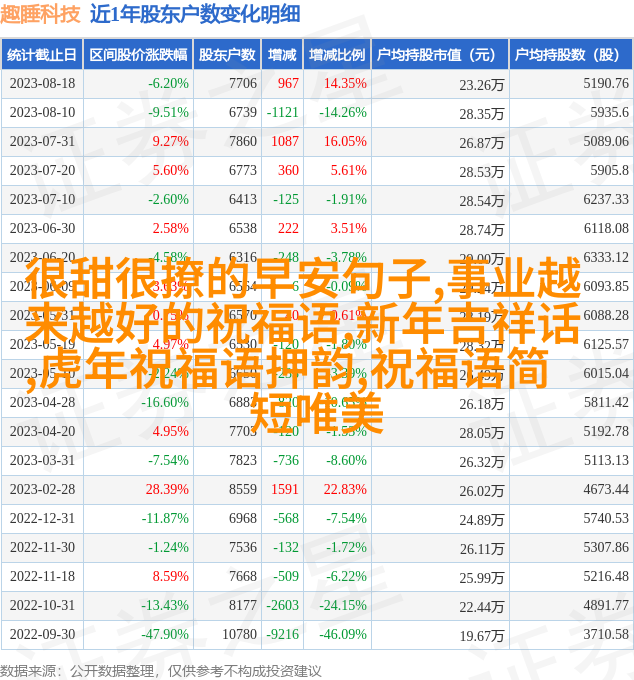Click the change value -1121

click(283, 112)
